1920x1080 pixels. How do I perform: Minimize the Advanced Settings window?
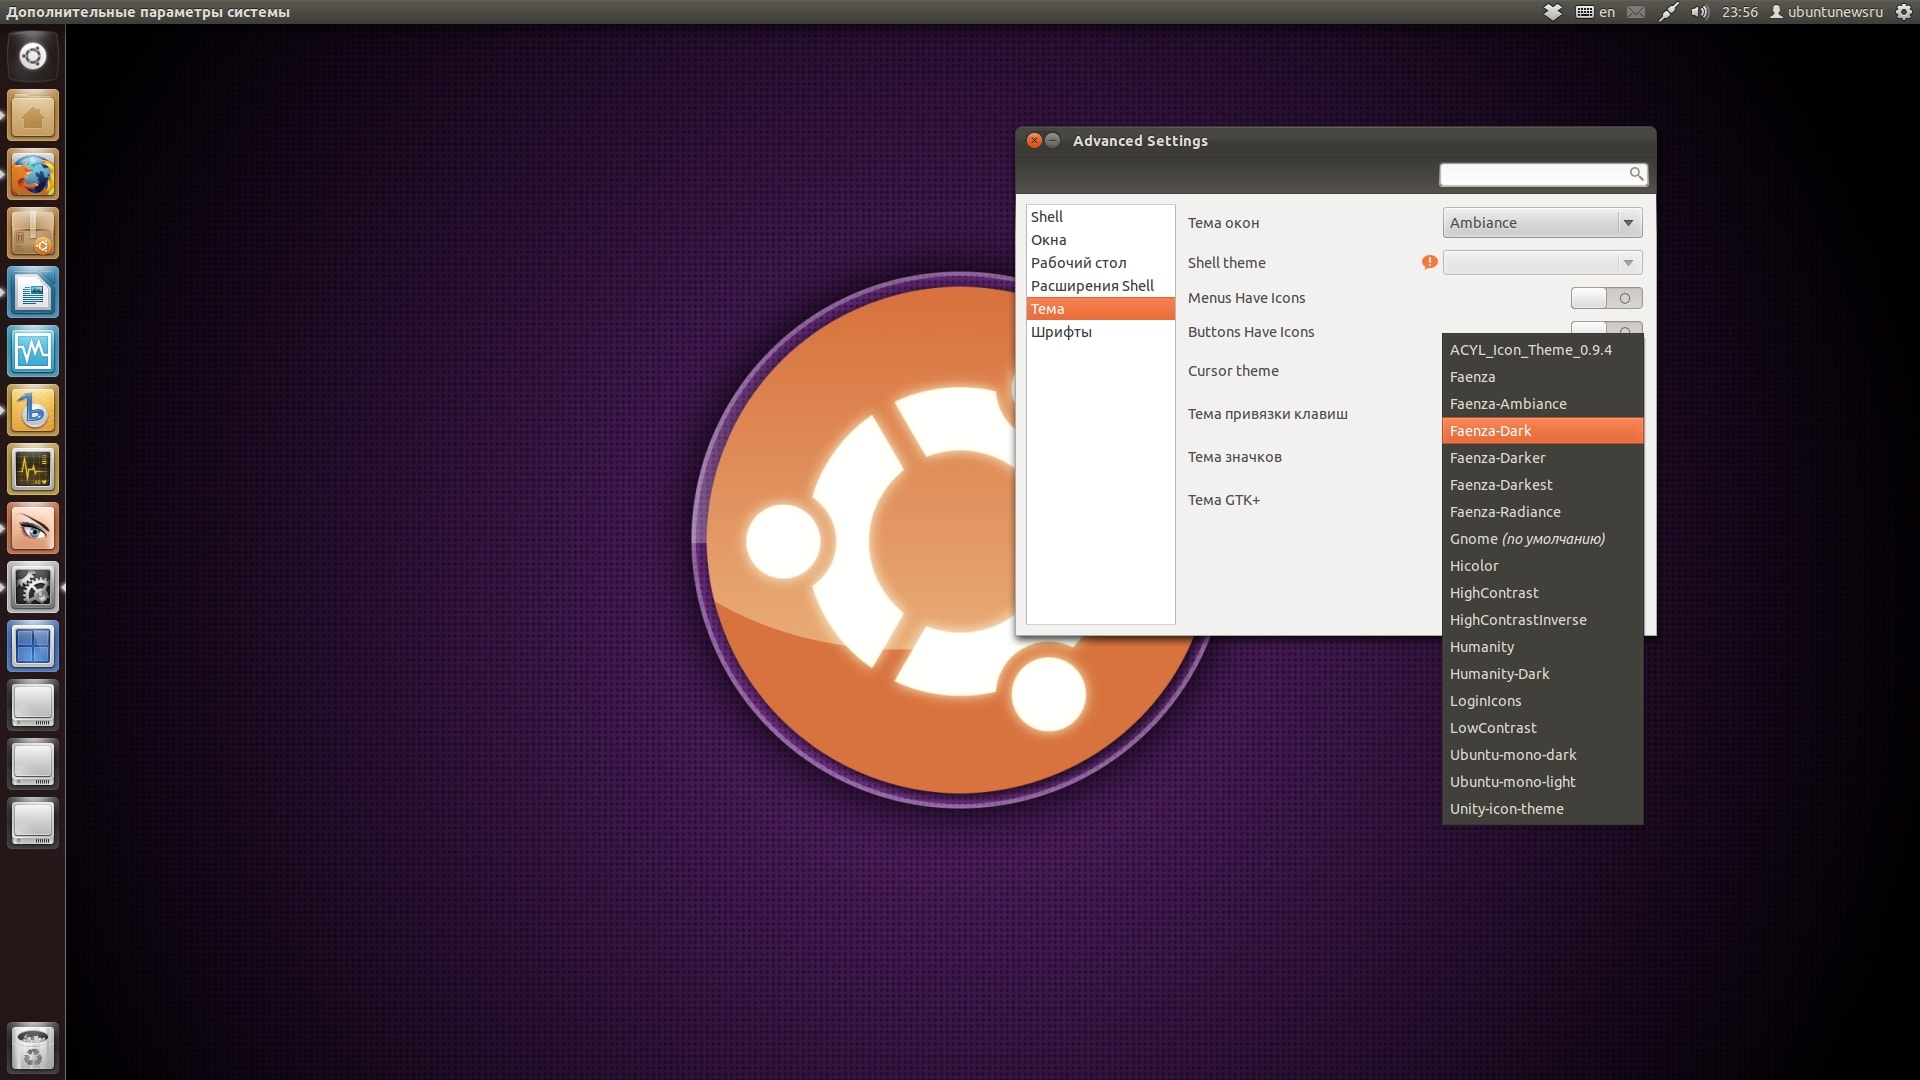click(x=1052, y=141)
